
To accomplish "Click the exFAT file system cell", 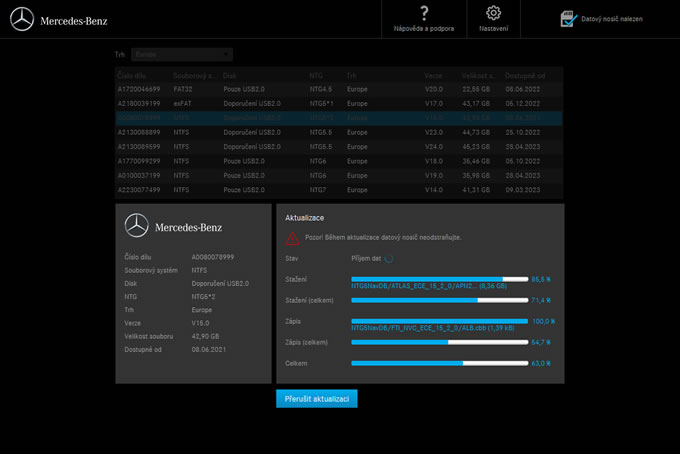I will coord(183,104).
